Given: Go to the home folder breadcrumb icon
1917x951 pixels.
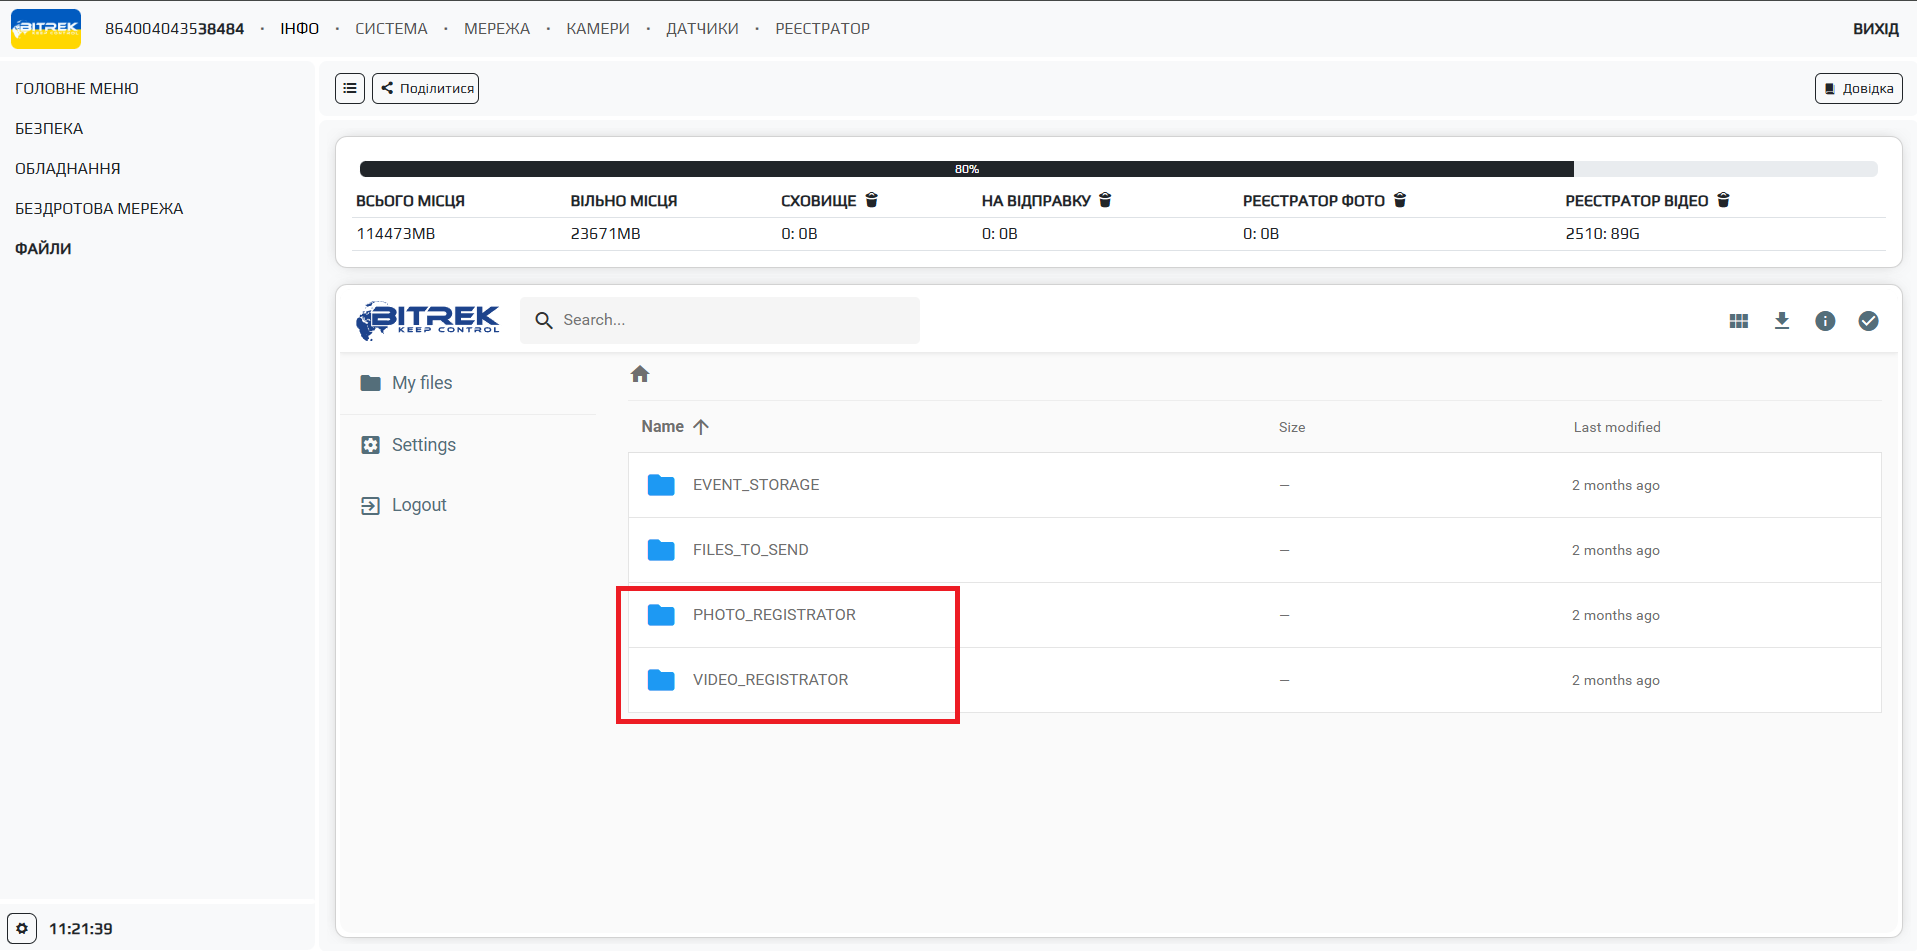Looking at the screenshot, I should [640, 374].
